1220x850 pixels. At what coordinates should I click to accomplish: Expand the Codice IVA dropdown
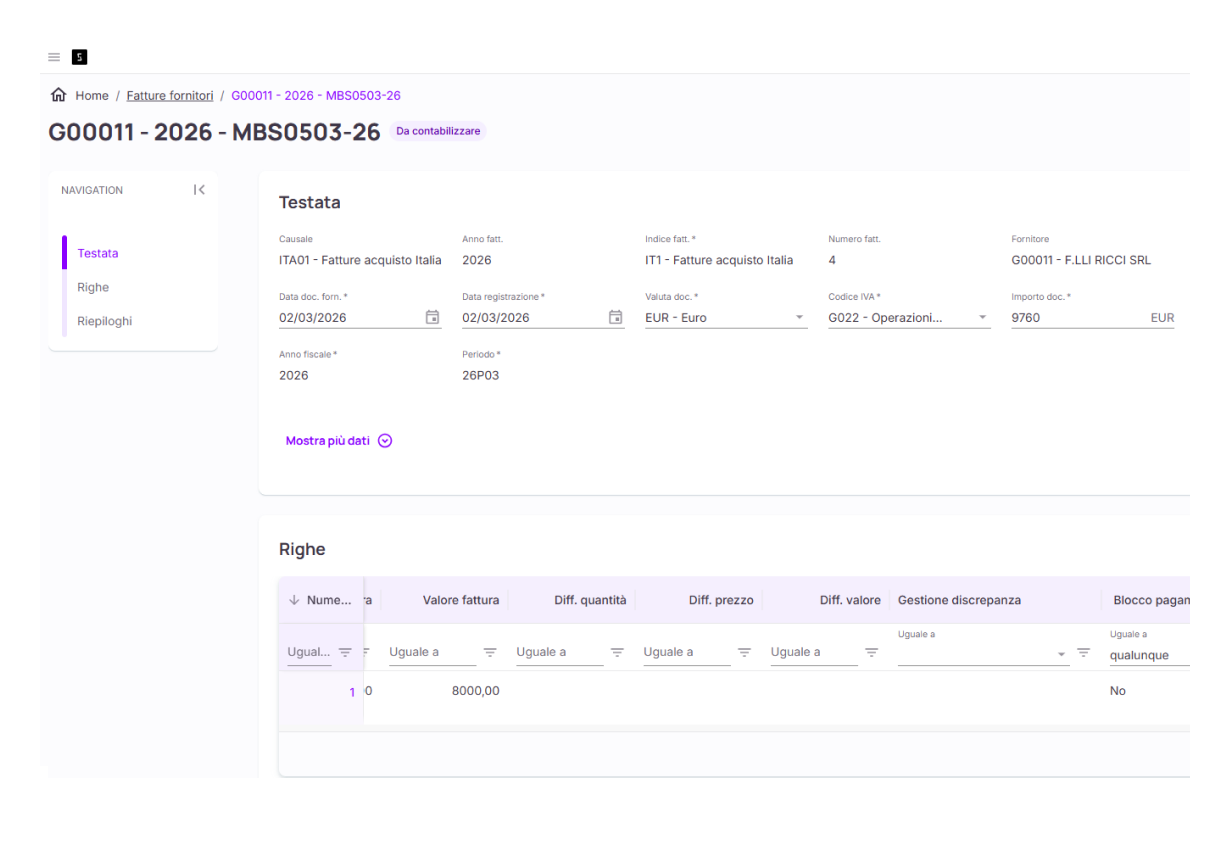[x=982, y=318]
